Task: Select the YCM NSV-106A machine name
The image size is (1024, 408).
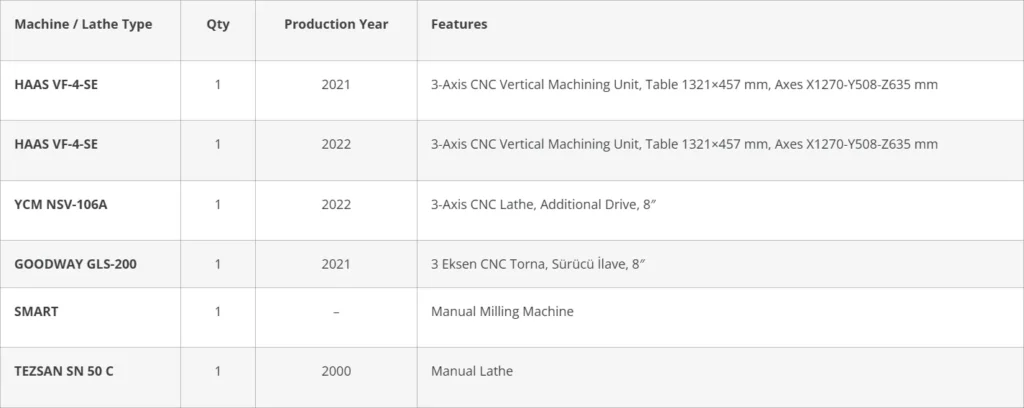Action: 60,205
